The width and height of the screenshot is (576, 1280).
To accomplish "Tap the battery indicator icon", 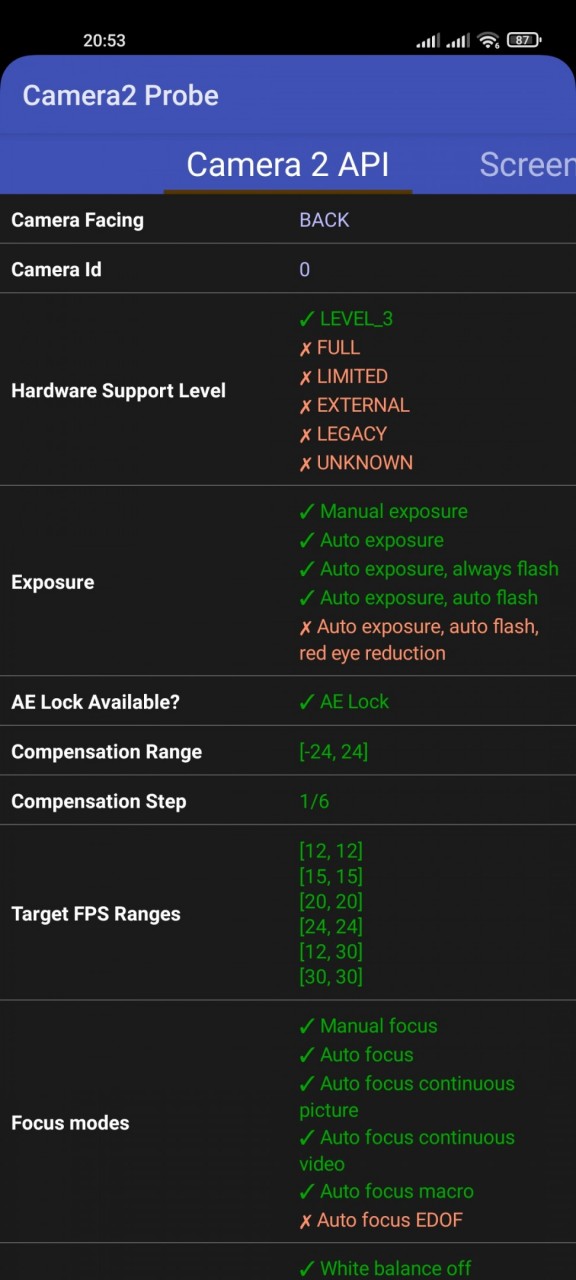I will pyautogui.click(x=522, y=40).
